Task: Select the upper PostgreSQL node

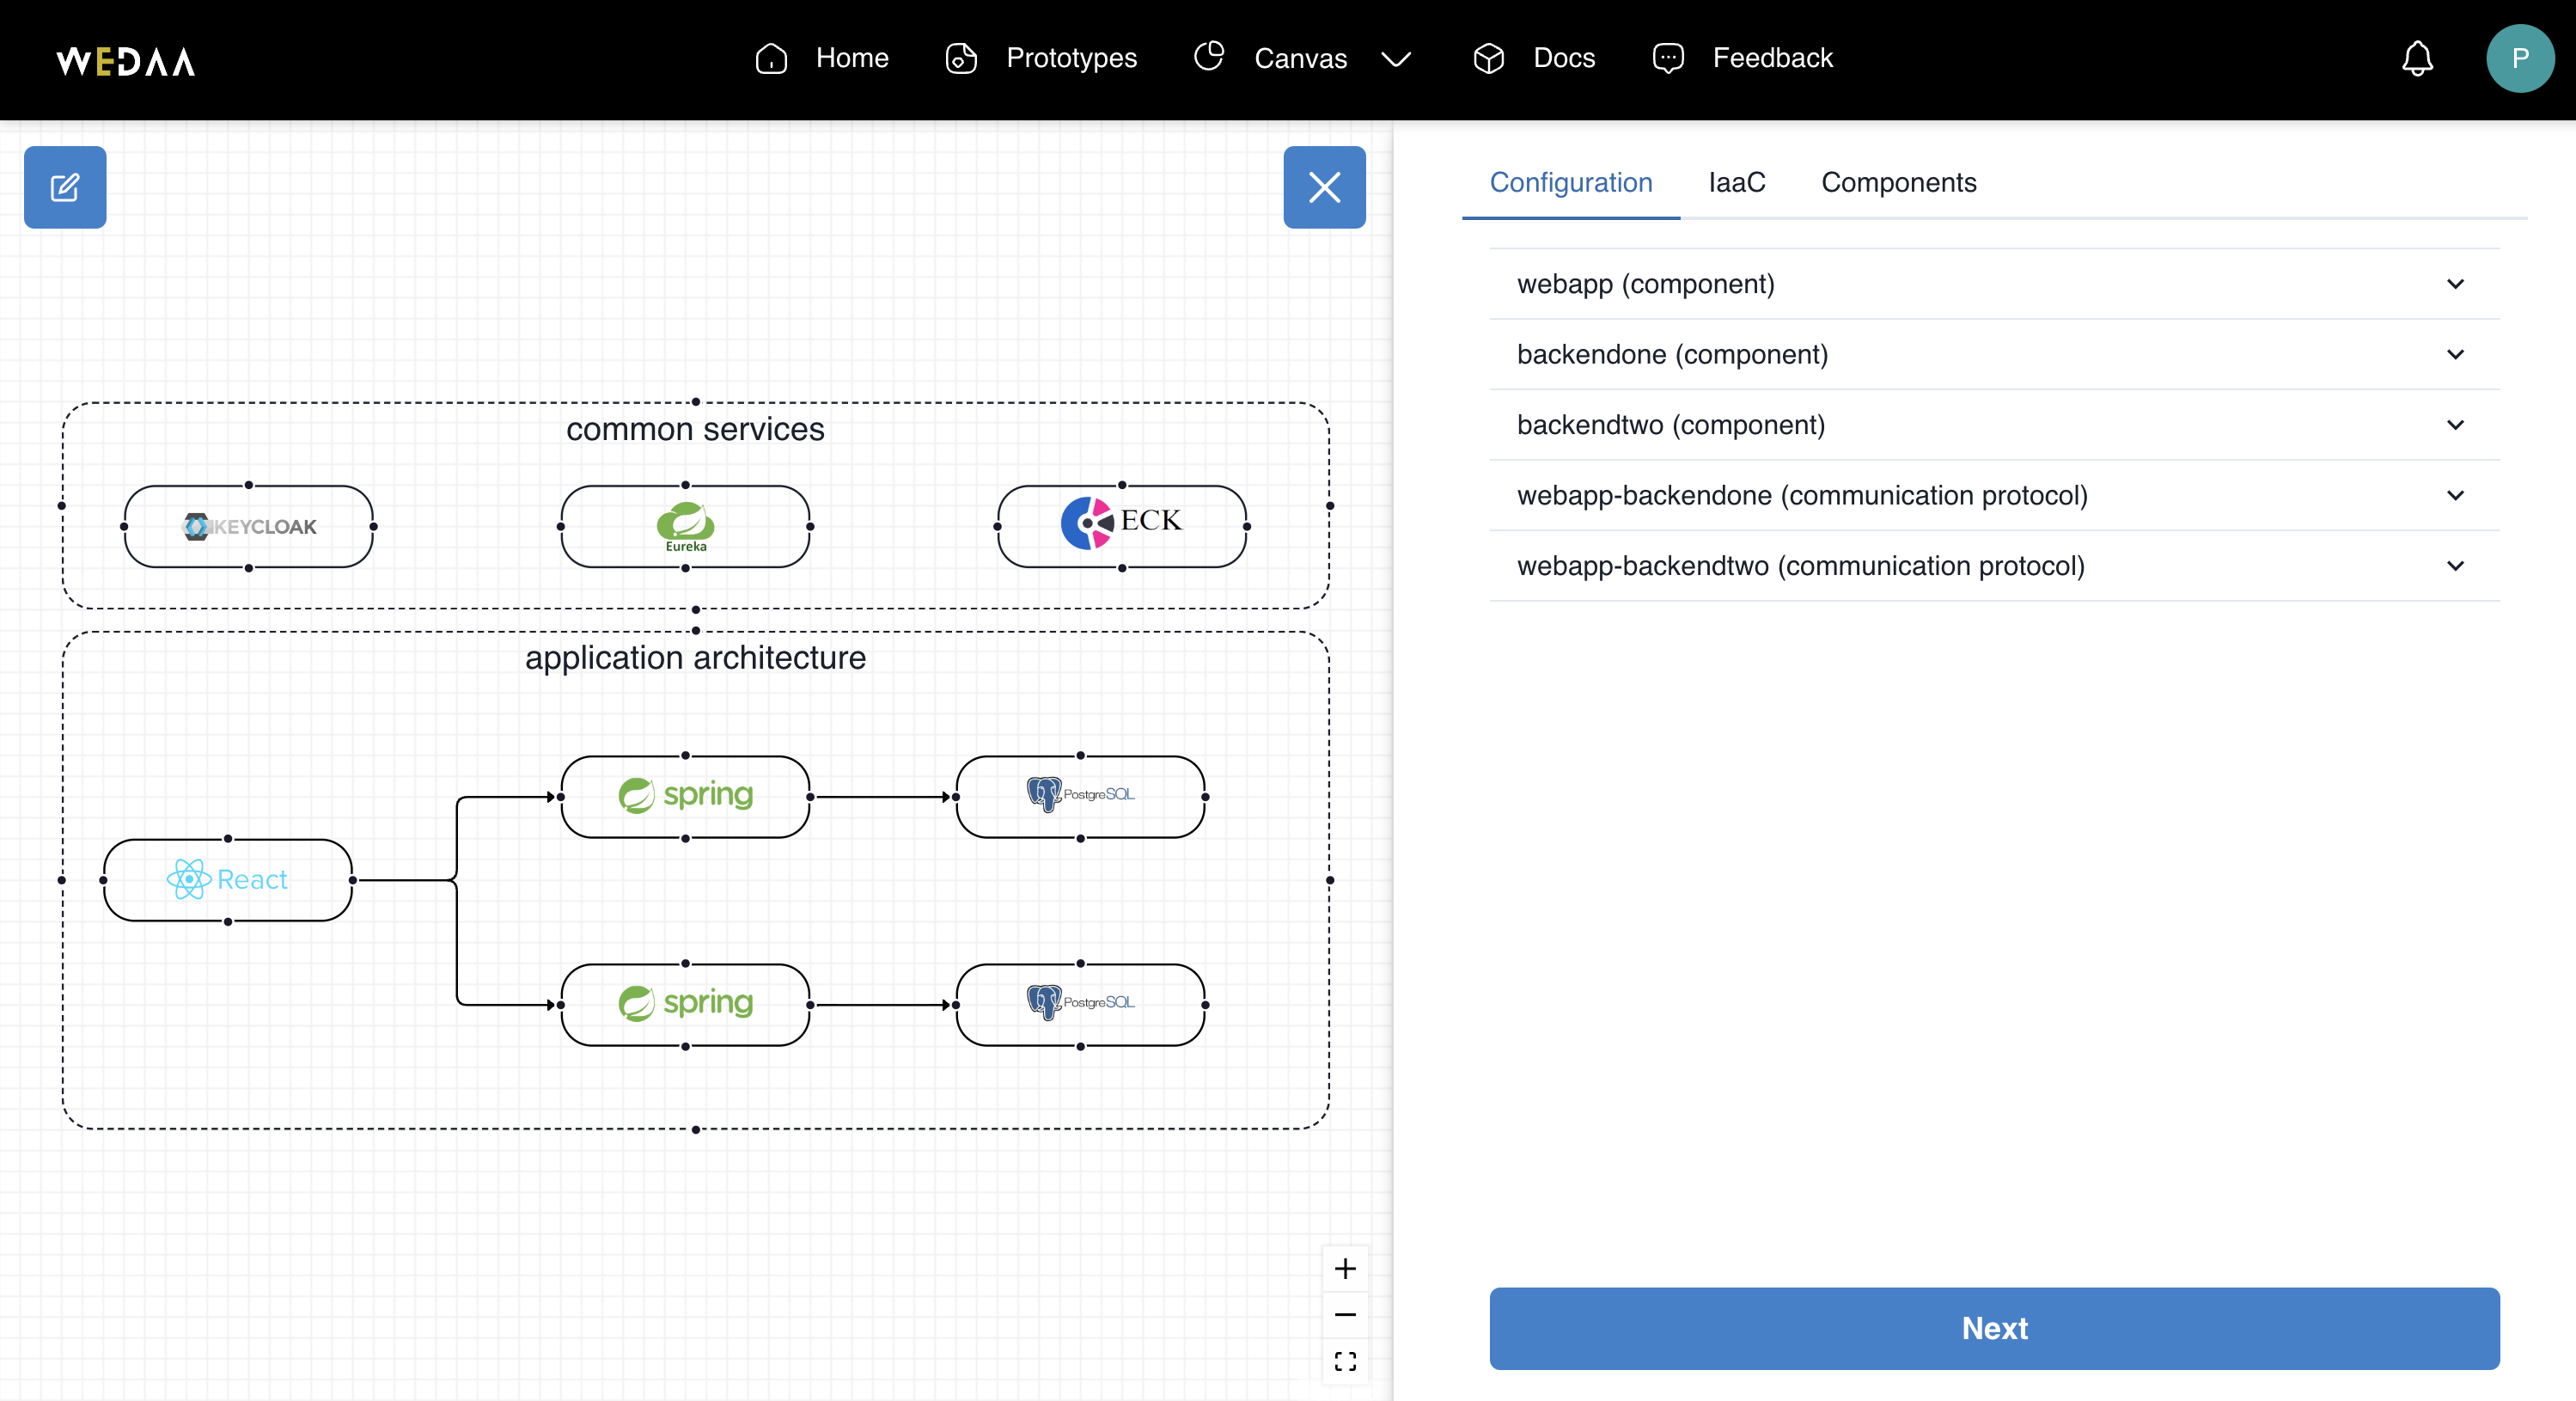Action: (1080, 796)
